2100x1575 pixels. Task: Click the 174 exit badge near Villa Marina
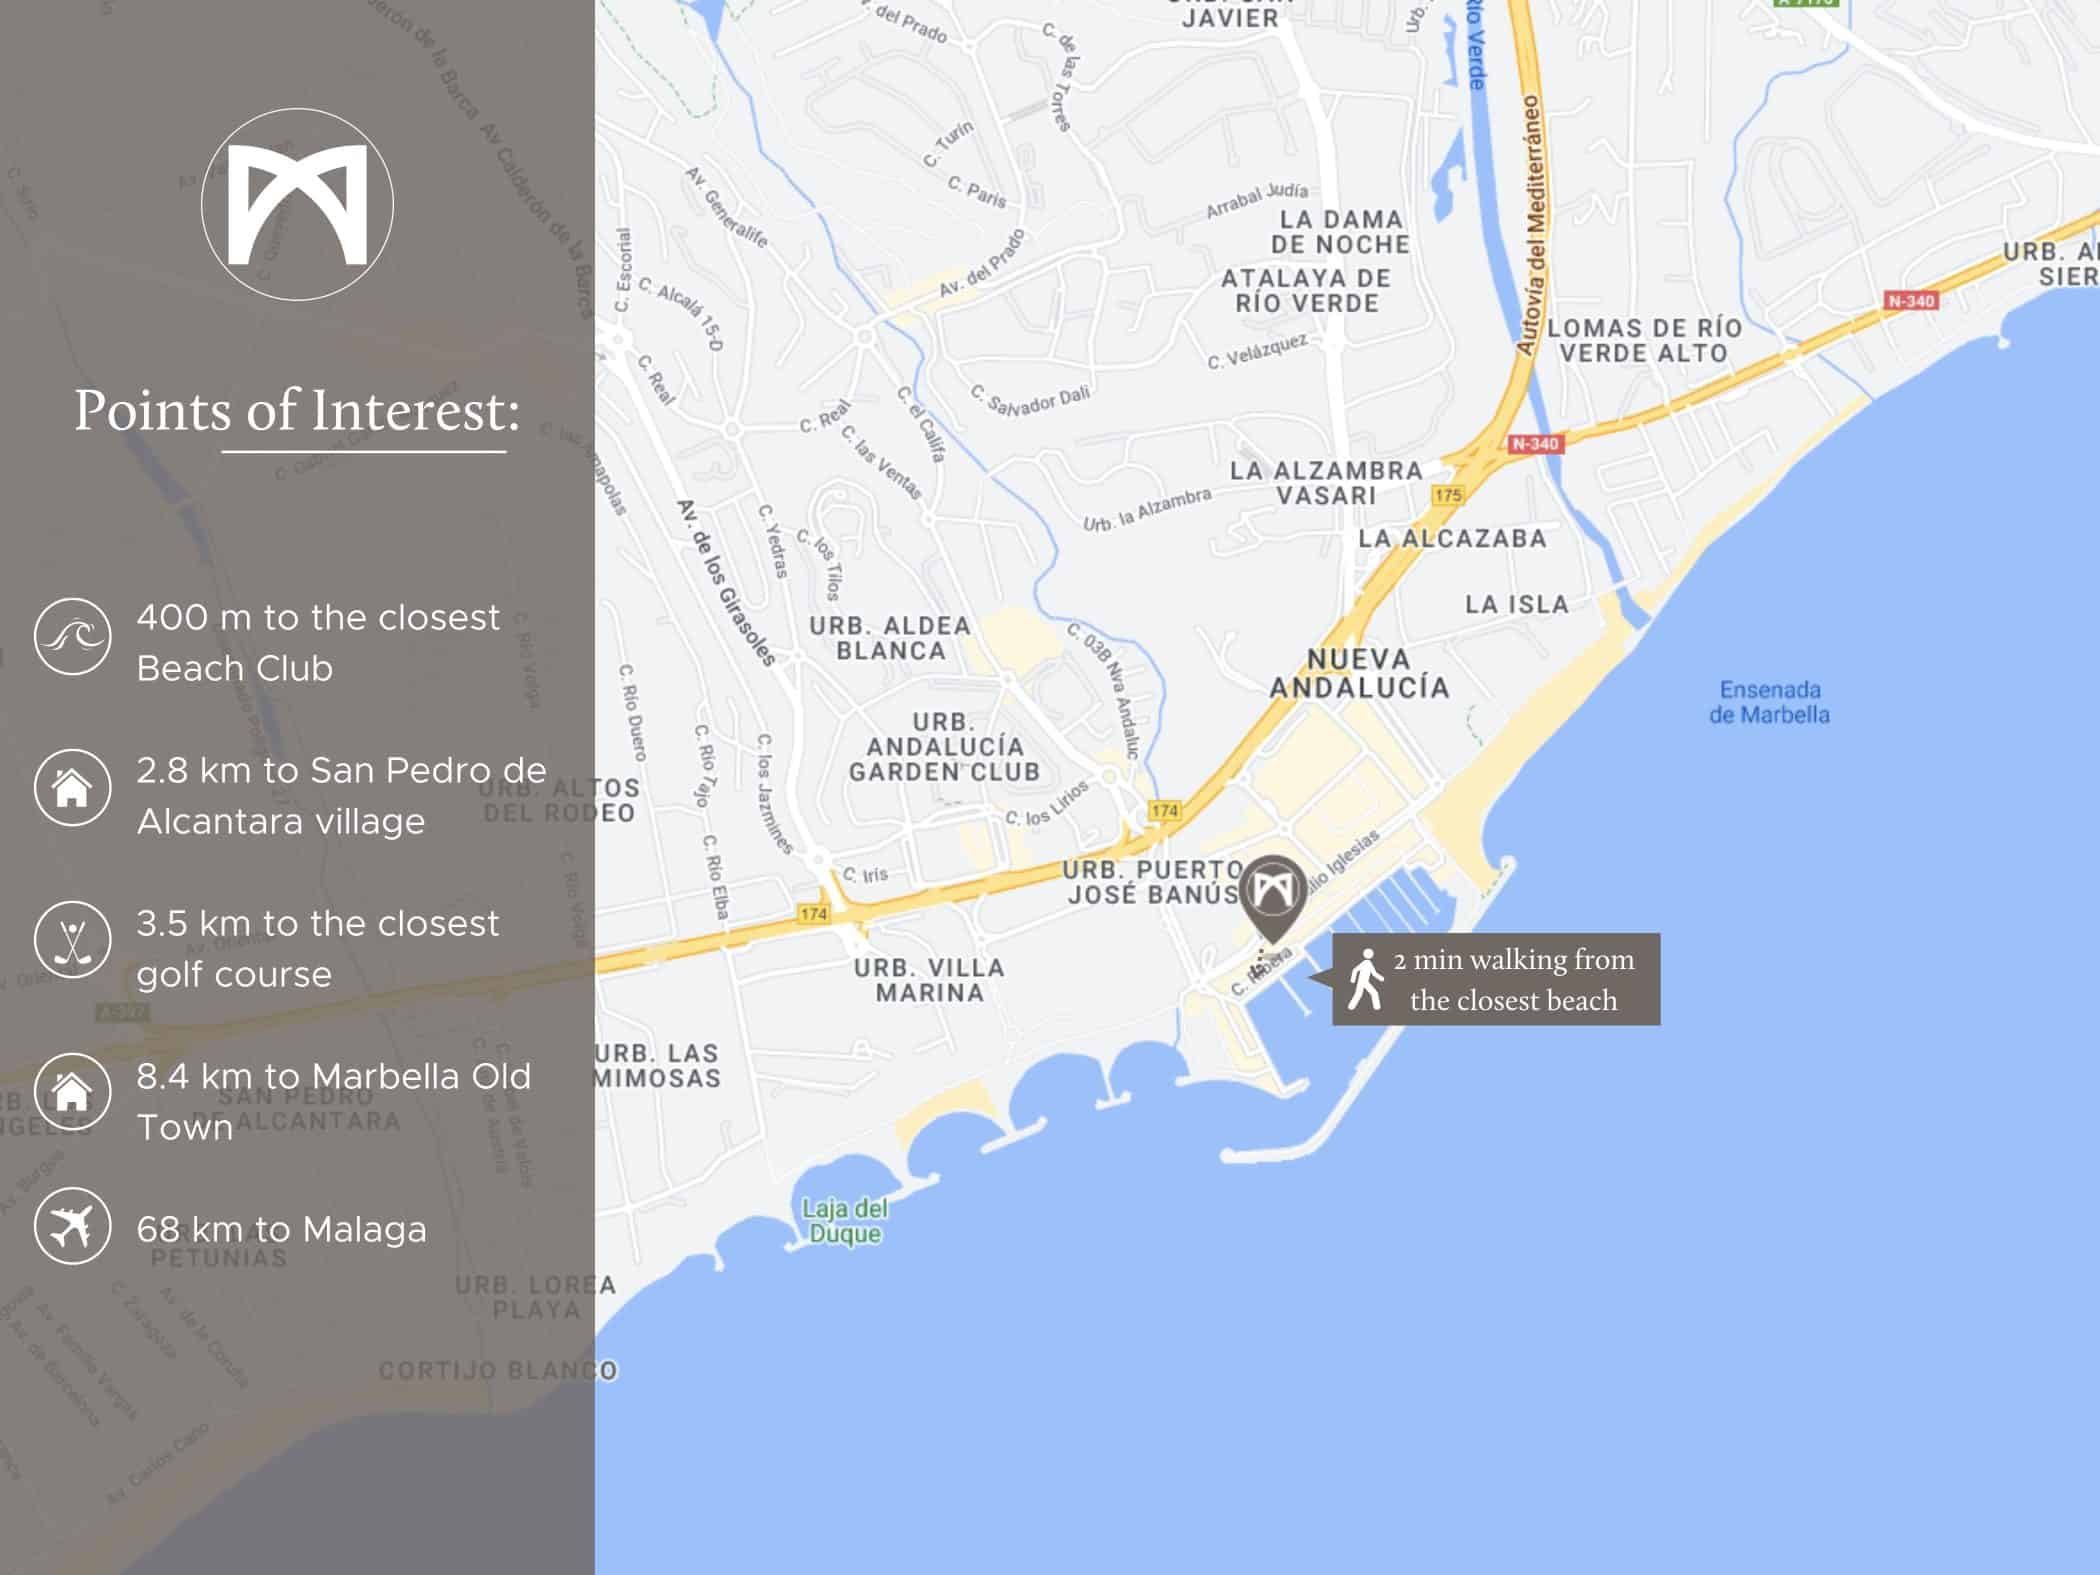point(813,913)
